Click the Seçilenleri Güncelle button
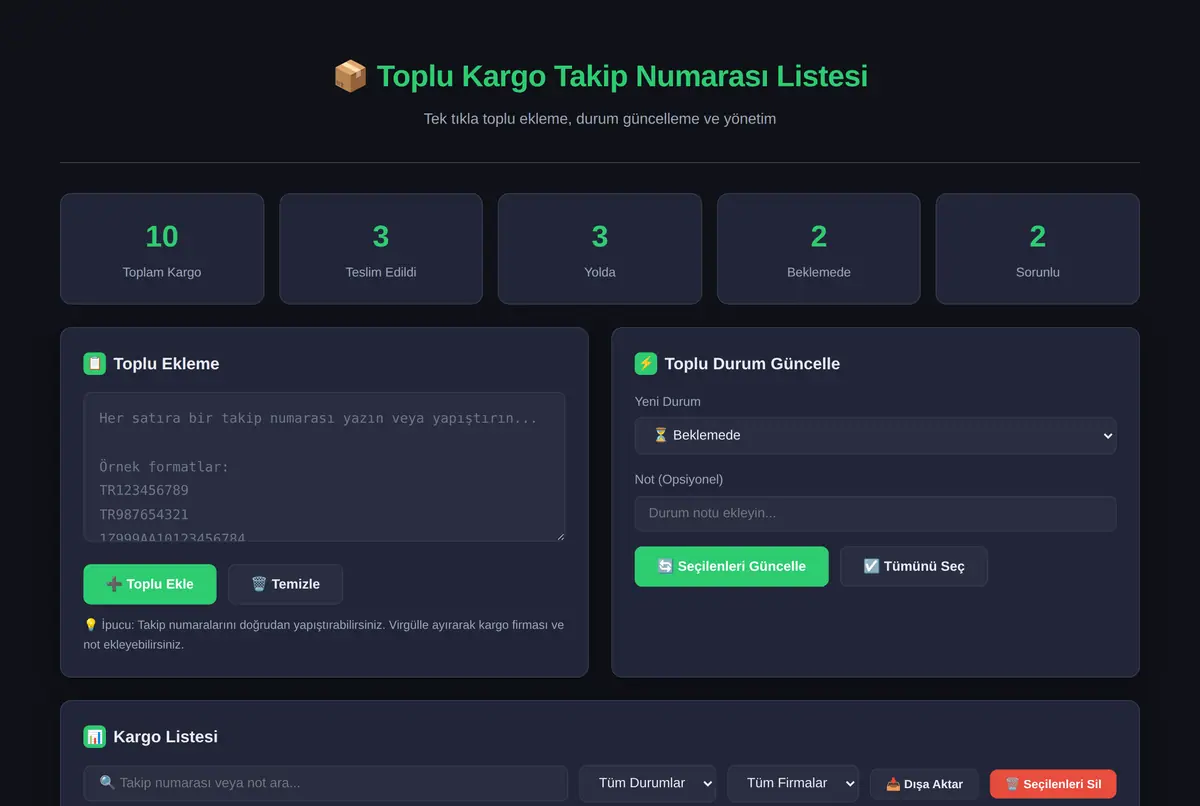This screenshot has height=806, width=1200. 731,566
